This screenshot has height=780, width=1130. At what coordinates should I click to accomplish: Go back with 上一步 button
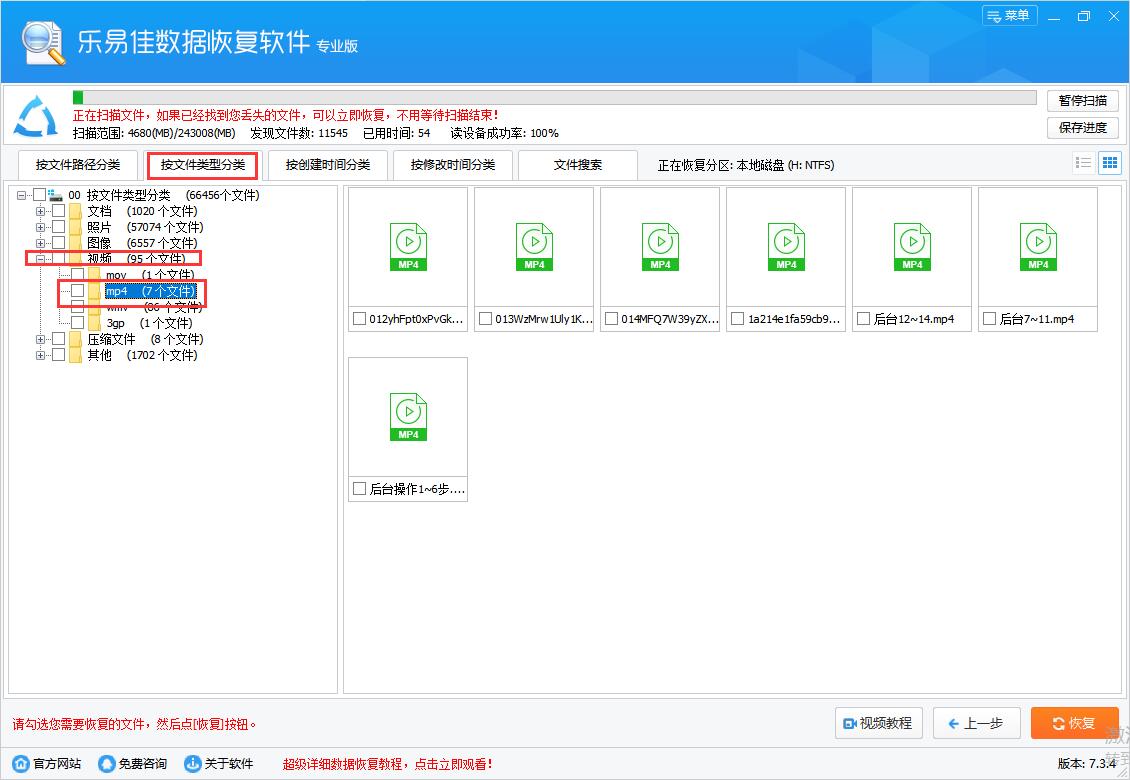[976, 723]
